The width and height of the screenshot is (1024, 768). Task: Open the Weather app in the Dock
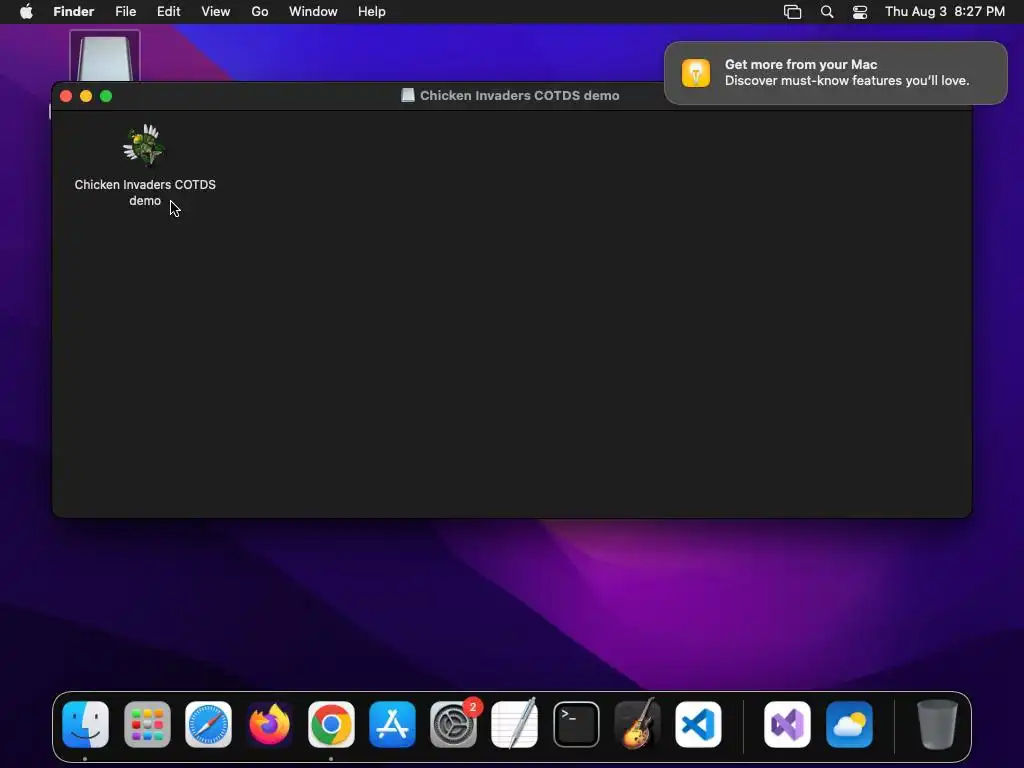(x=849, y=724)
